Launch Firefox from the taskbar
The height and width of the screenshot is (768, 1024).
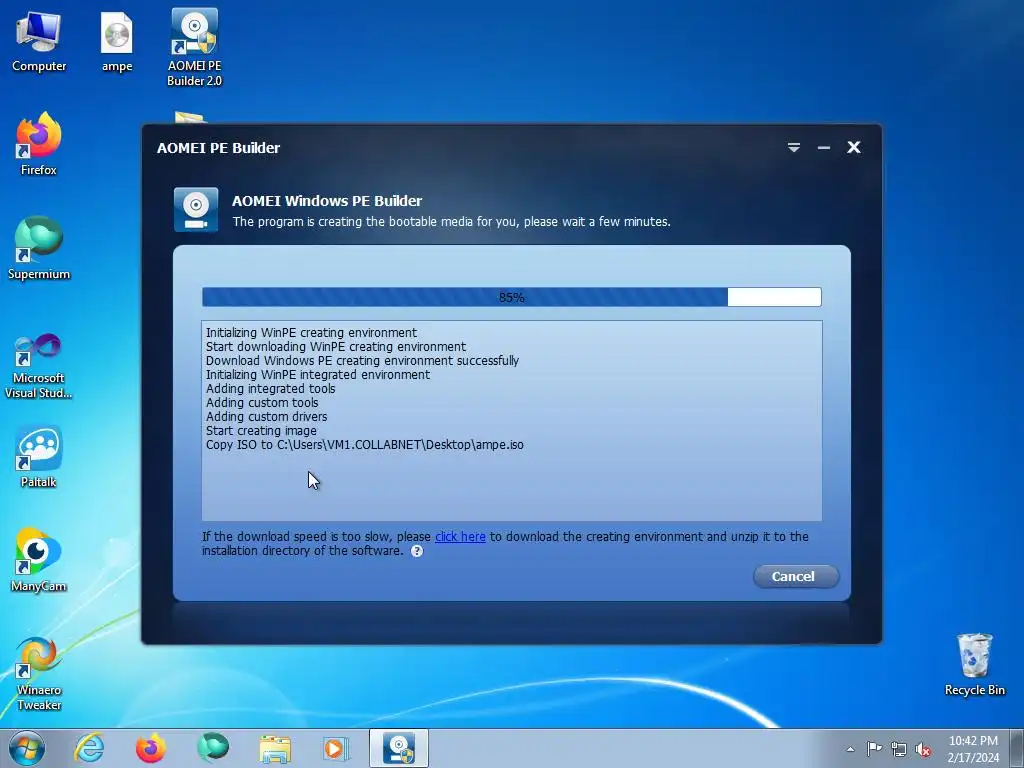click(x=150, y=748)
